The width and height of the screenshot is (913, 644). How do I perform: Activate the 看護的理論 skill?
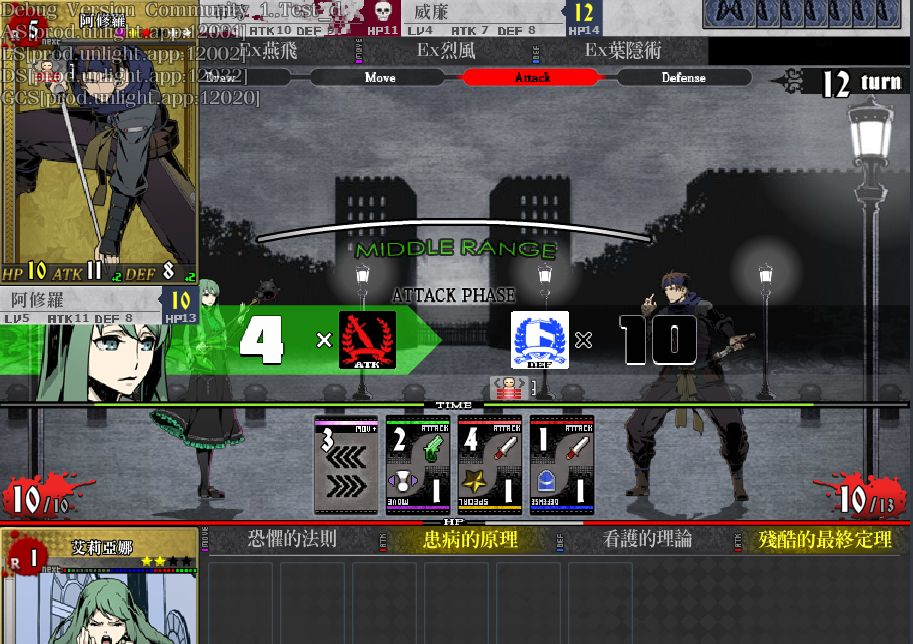pyautogui.click(x=647, y=539)
